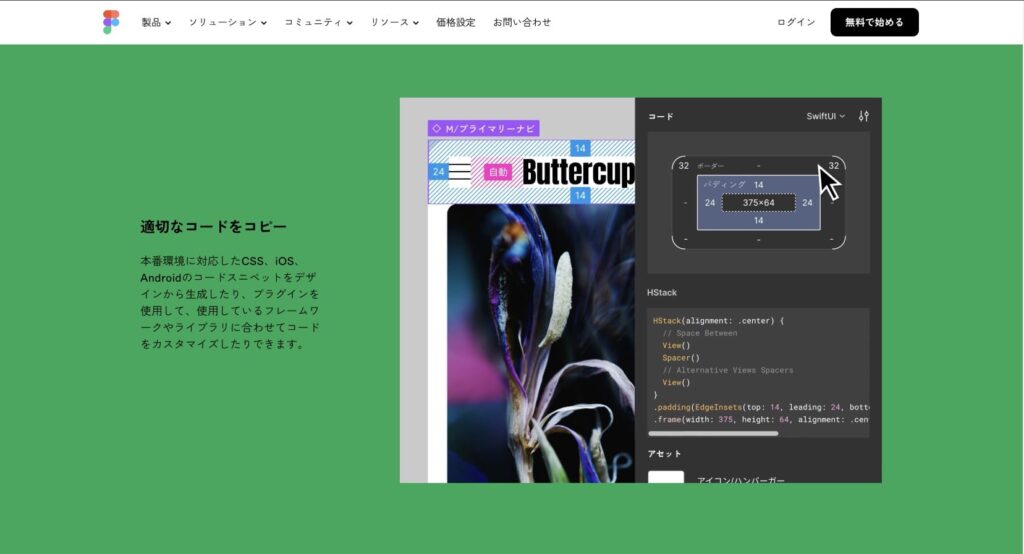Click the HStack section label
Viewport: 1024px width, 554px height.
click(662, 293)
